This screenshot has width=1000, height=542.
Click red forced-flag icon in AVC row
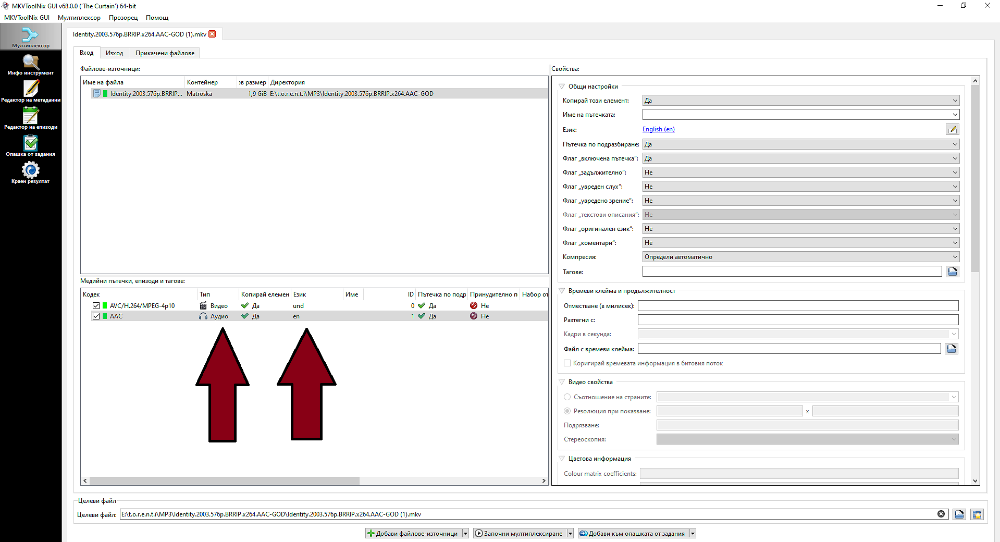pyautogui.click(x=473, y=305)
